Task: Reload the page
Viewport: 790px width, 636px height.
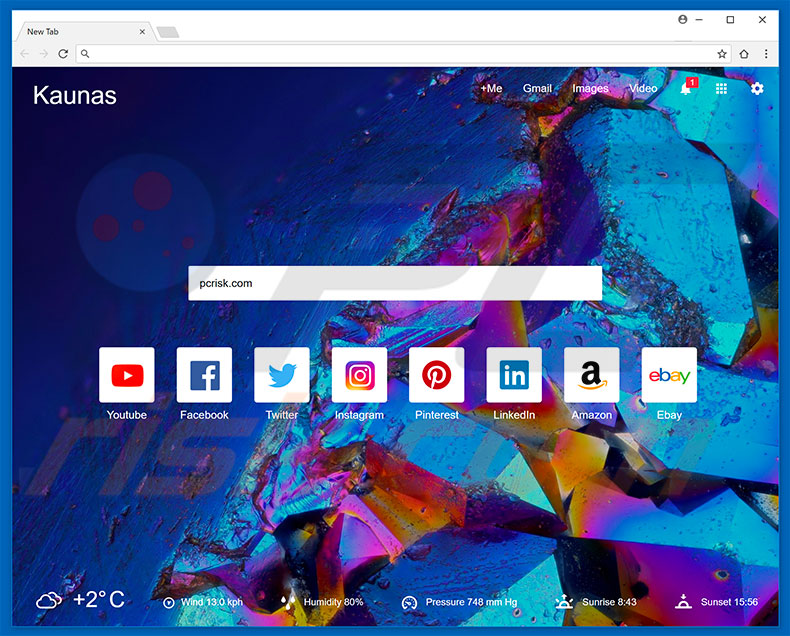Action: pyautogui.click(x=63, y=54)
